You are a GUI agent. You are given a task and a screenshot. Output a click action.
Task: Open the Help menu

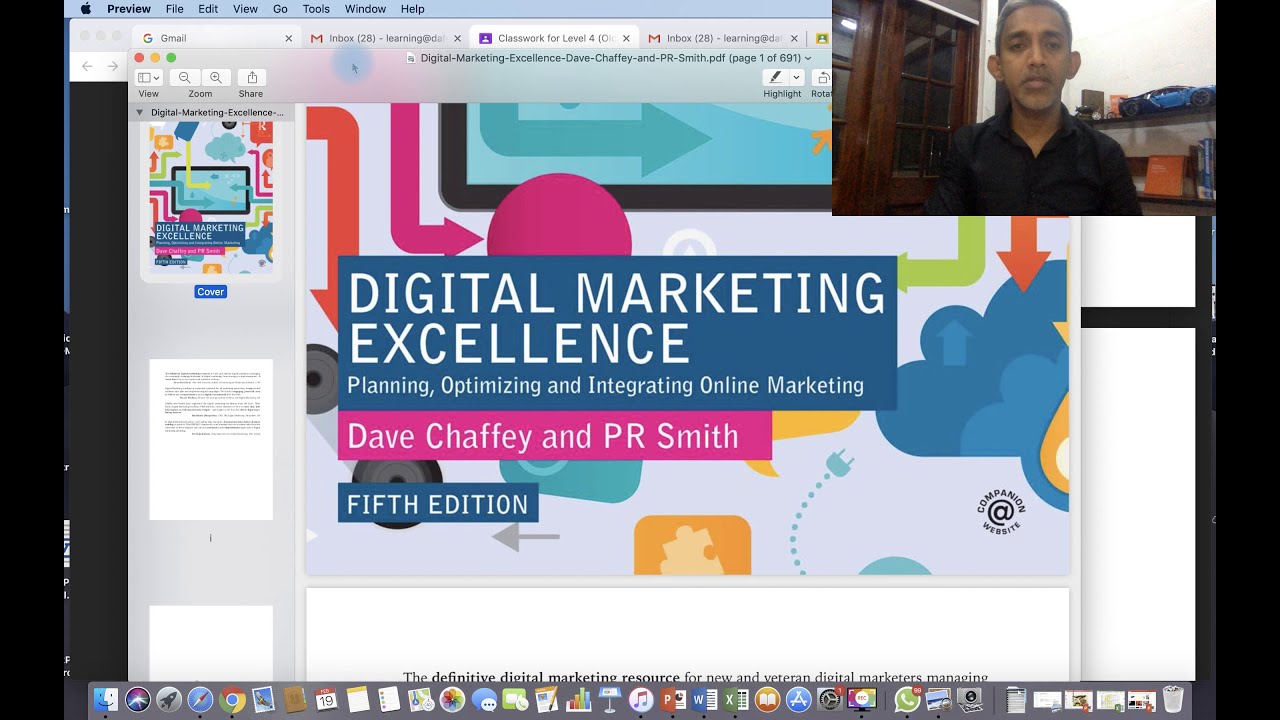[412, 9]
